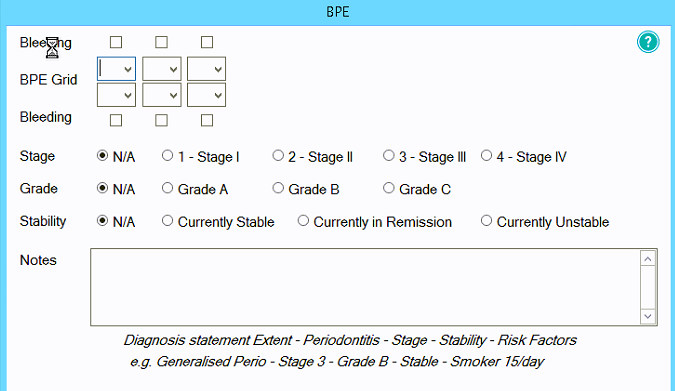Click inside the Notes text box

365,287
